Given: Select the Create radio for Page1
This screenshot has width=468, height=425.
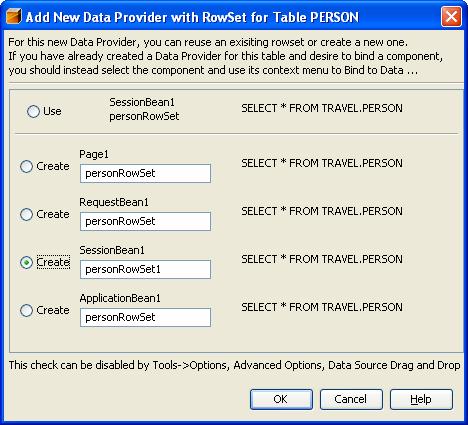Looking at the screenshot, I should pyautogui.click(x=26, y=166).
